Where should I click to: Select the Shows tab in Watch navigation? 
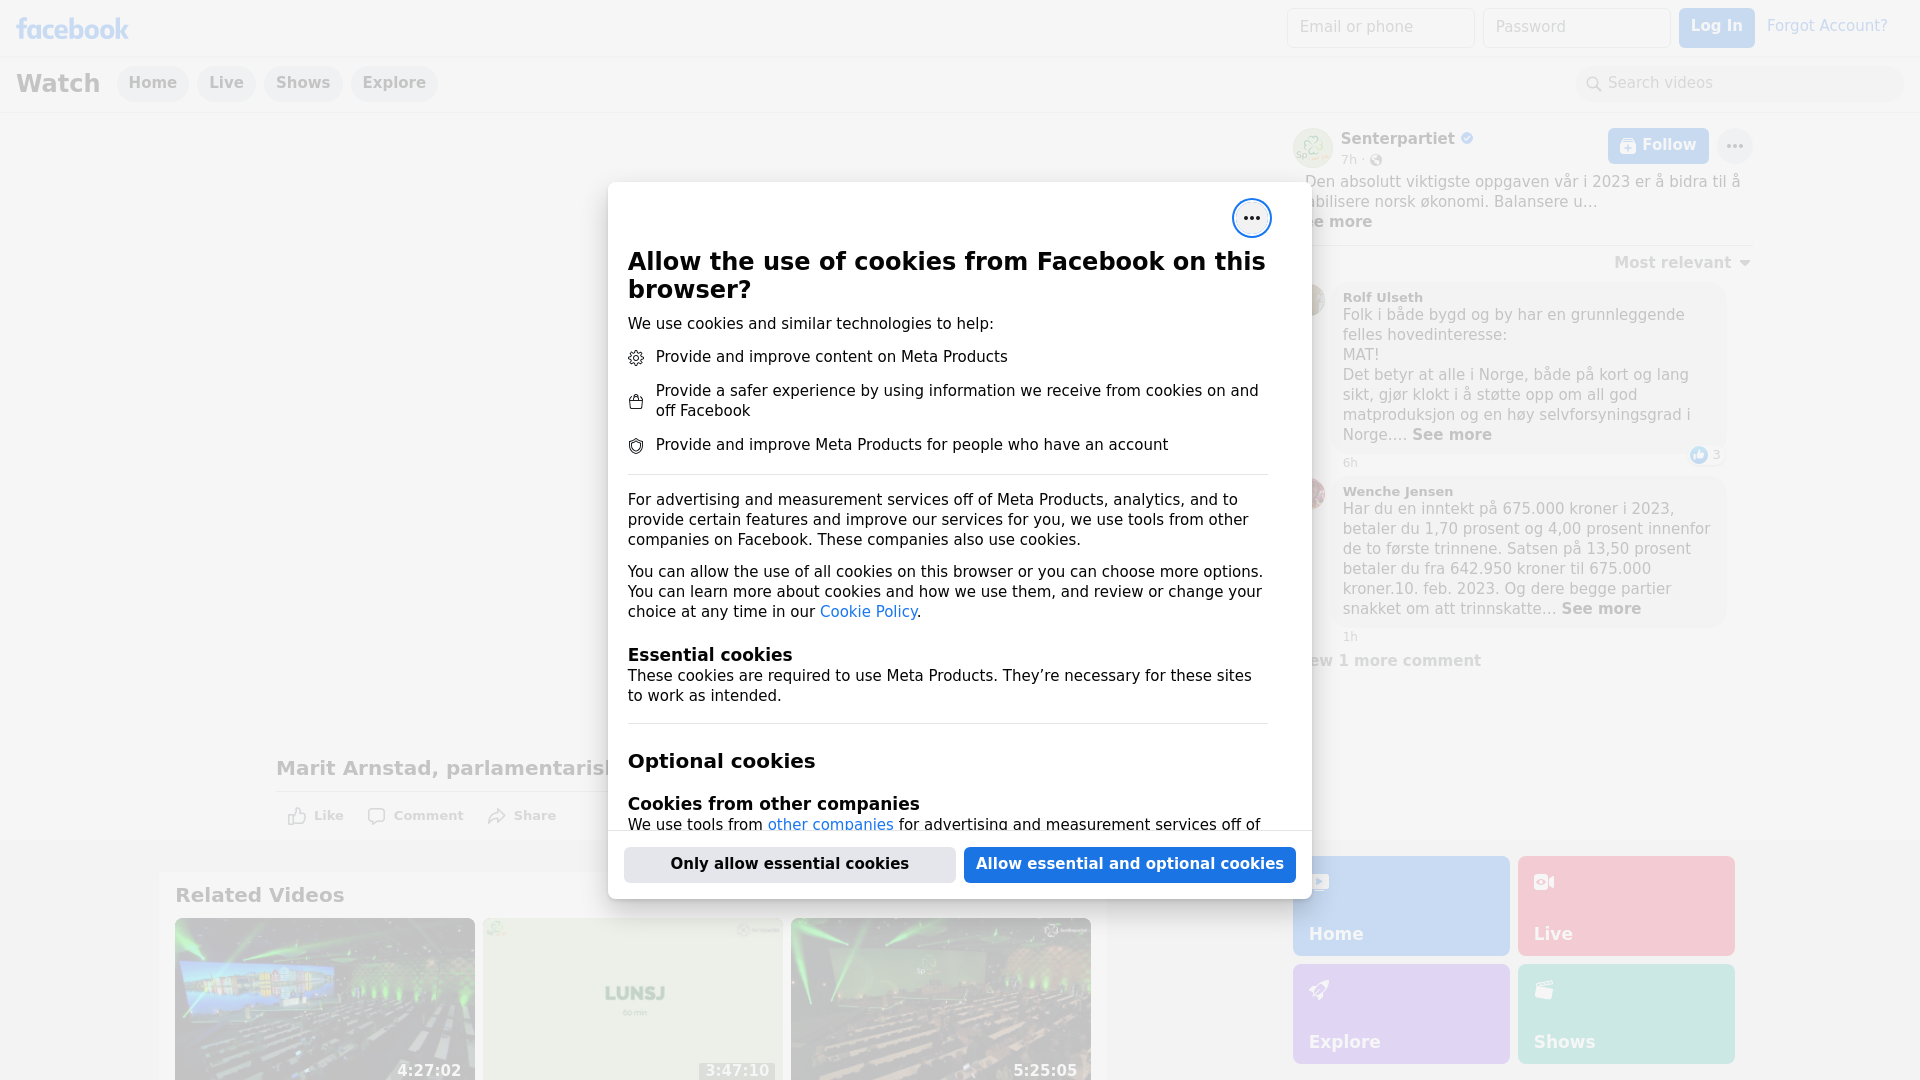(303, 83)
